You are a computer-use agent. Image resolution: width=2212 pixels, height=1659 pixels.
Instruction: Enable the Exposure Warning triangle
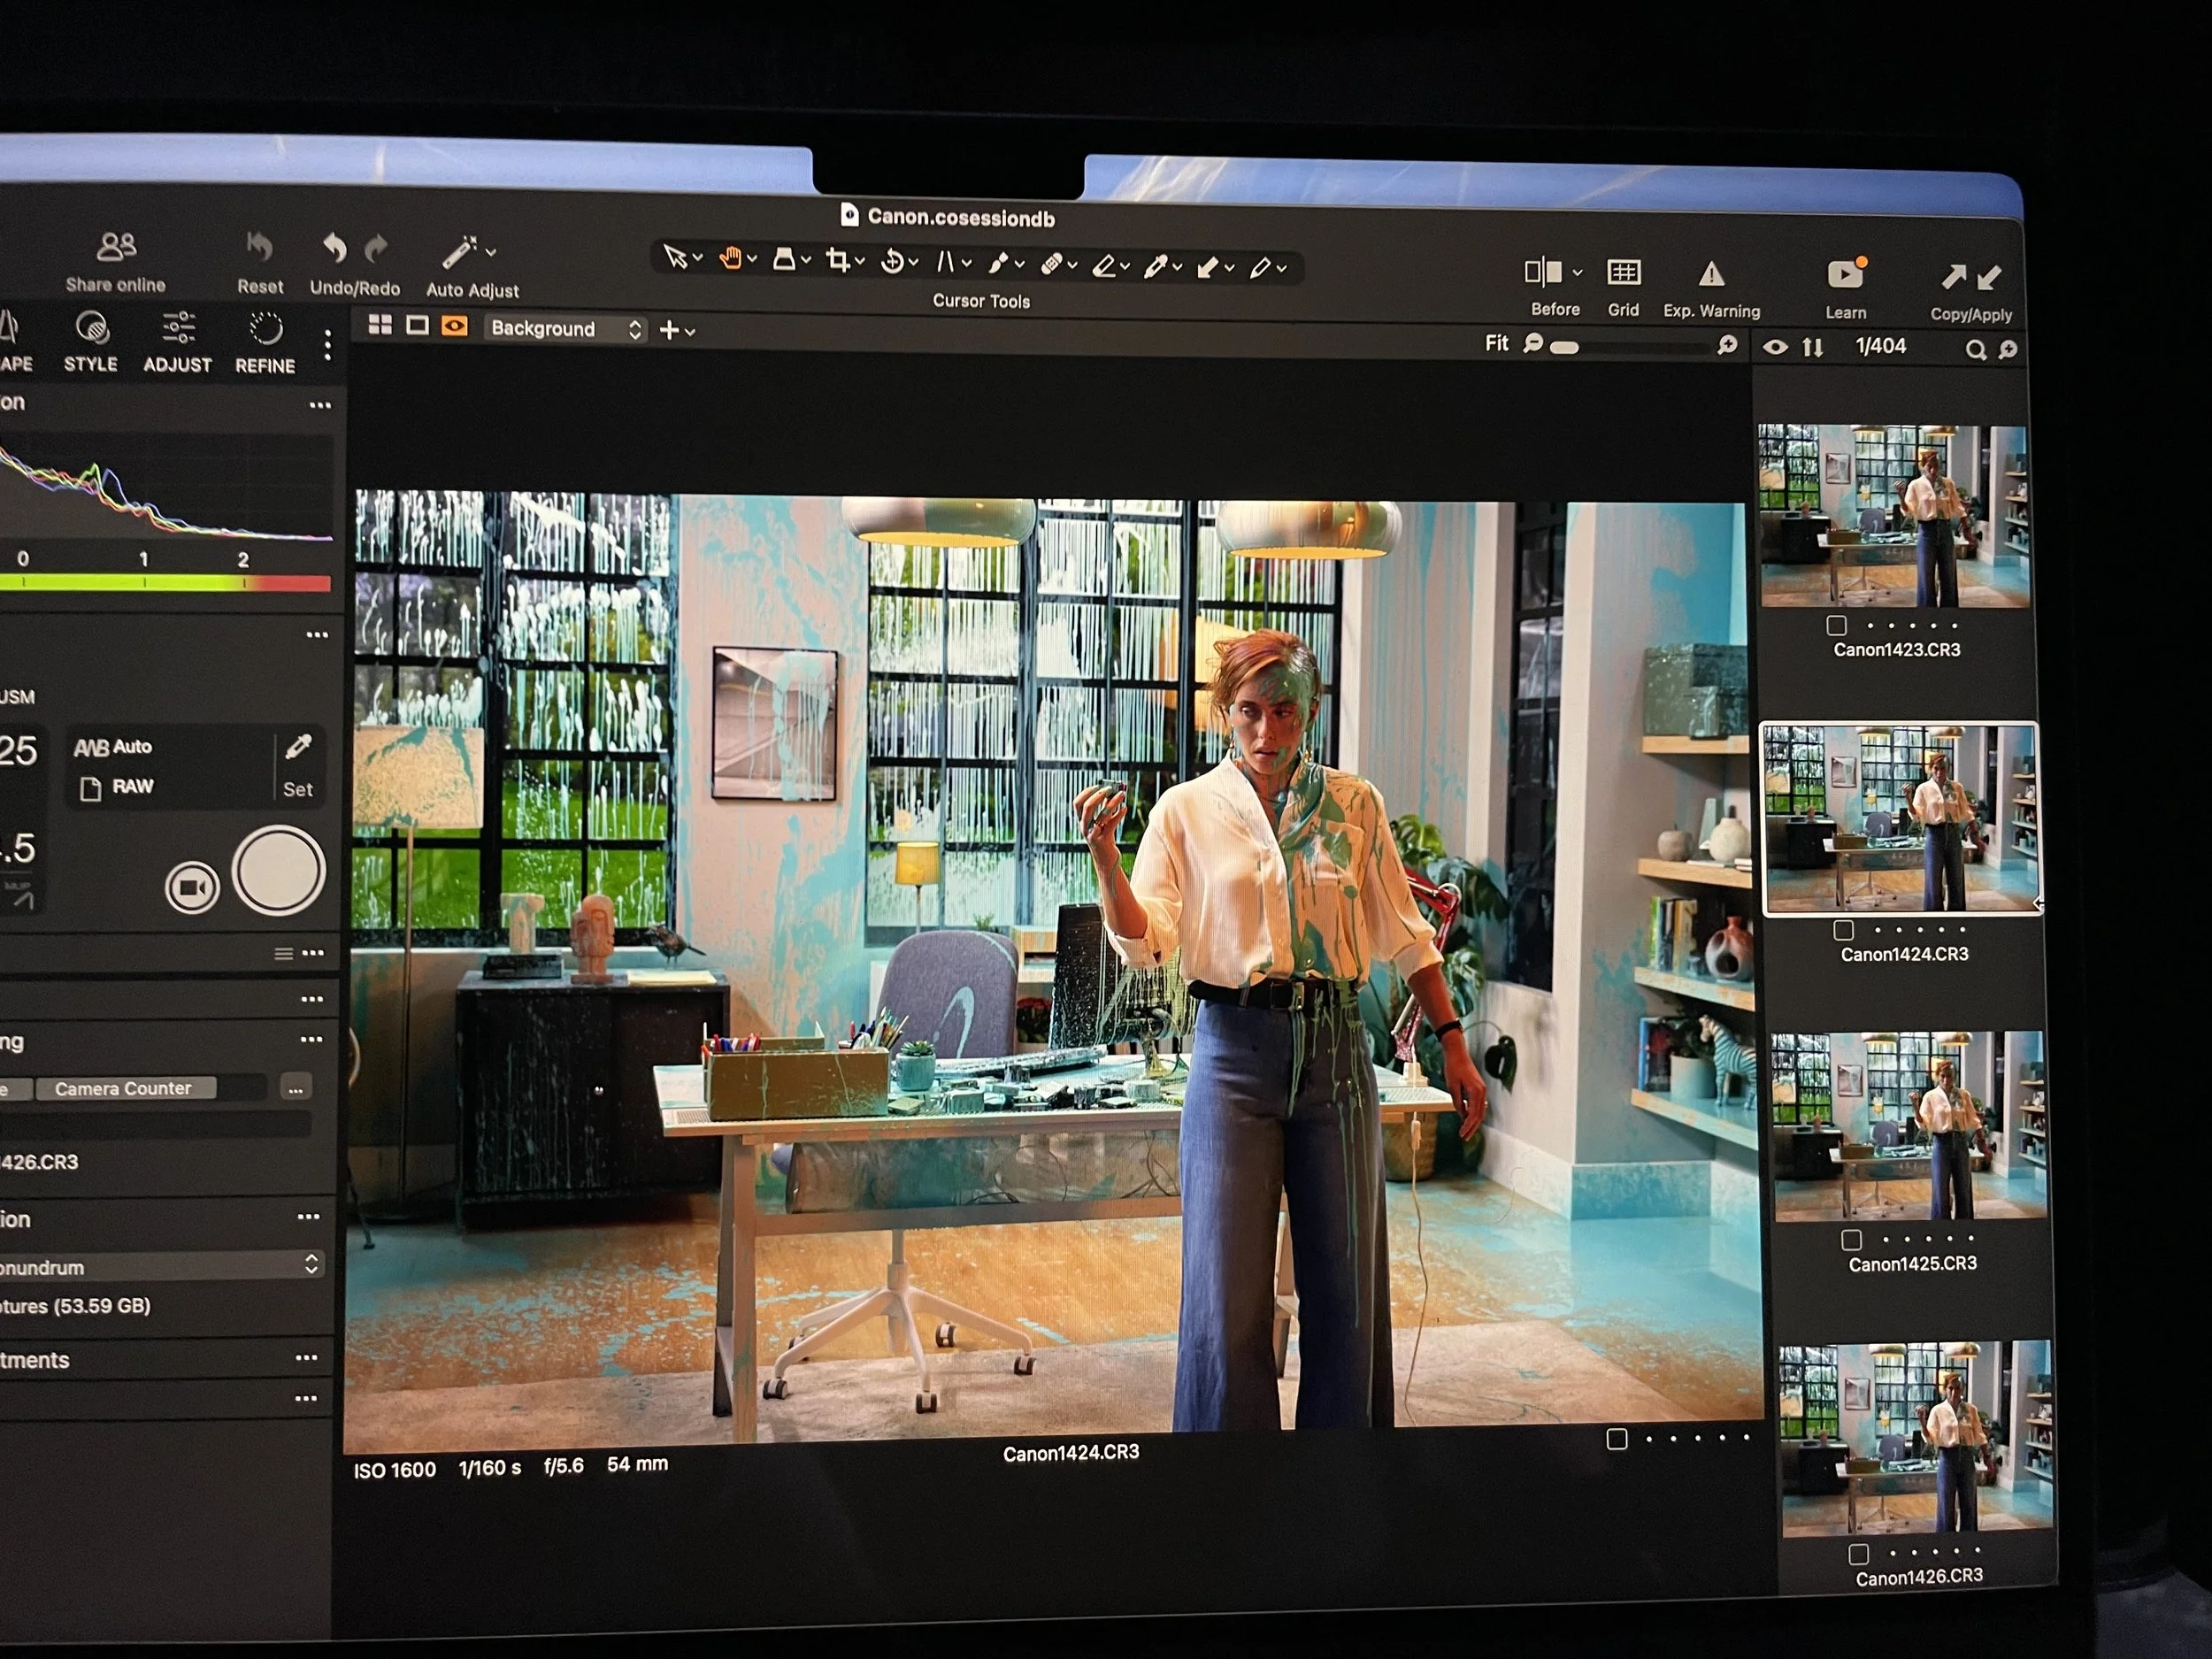(x=1711, y=274)
